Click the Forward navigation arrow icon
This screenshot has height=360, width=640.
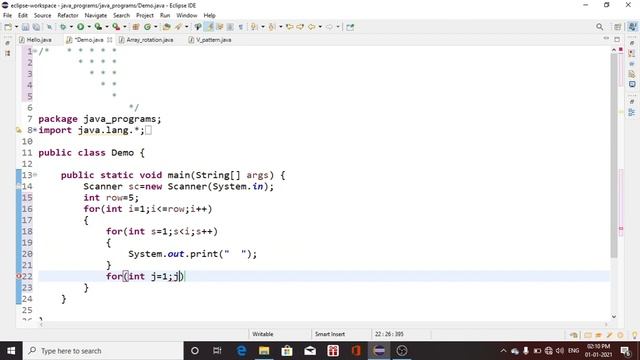pos(329,27)
